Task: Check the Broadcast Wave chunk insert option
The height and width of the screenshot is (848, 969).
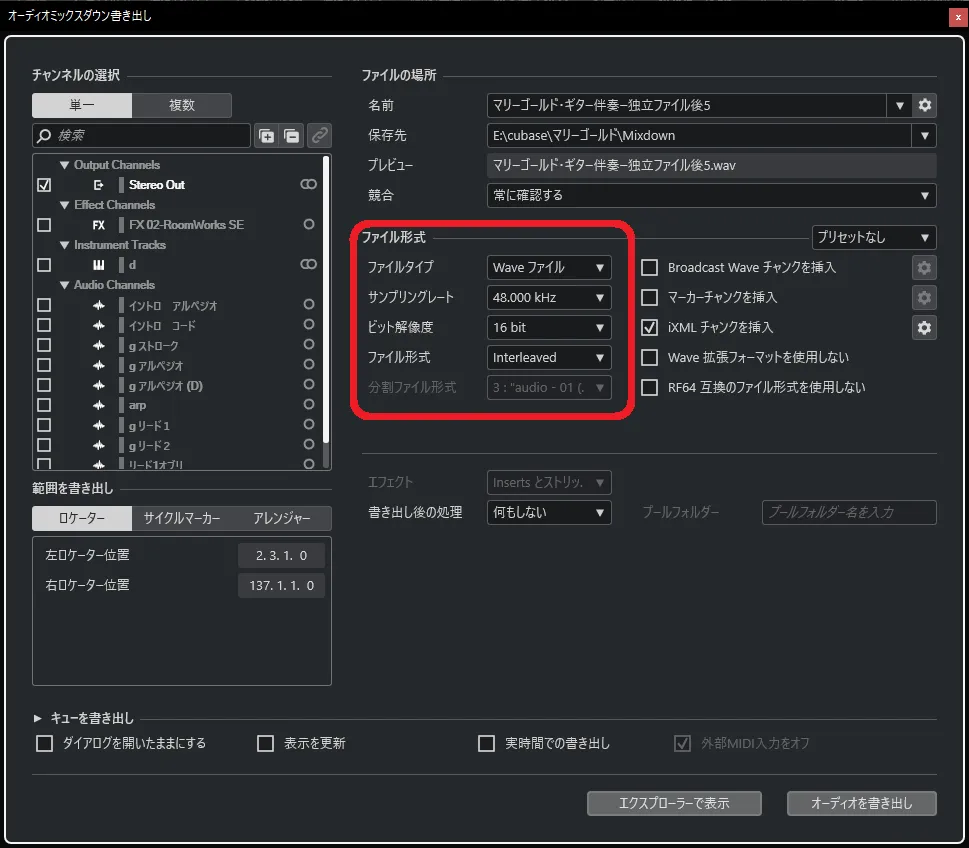Action: coord(648,268)
